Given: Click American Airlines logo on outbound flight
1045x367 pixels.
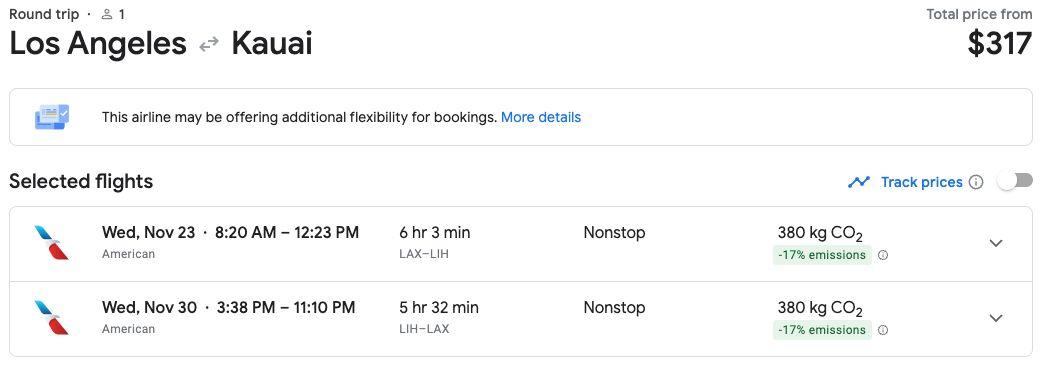Looking at the screenshot, I should click(x=51, y=242).
